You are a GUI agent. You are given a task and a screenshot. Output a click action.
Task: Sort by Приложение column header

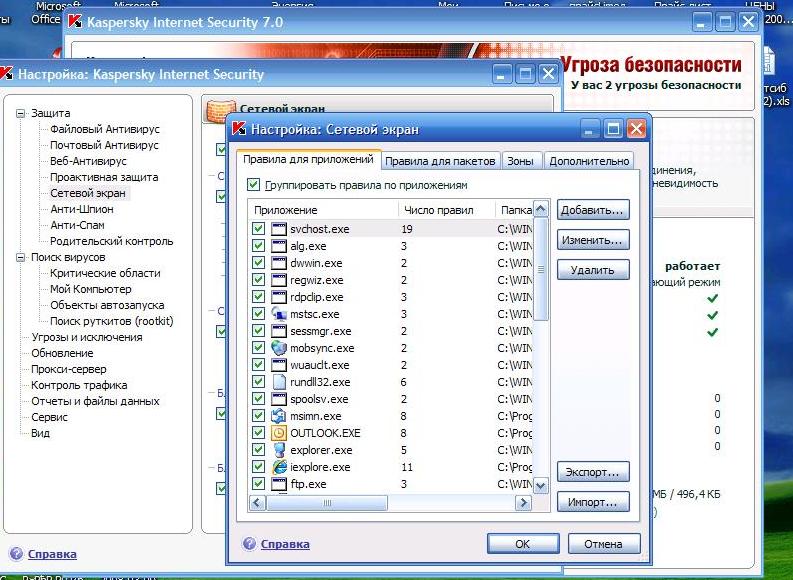click(x=323, y=210)
